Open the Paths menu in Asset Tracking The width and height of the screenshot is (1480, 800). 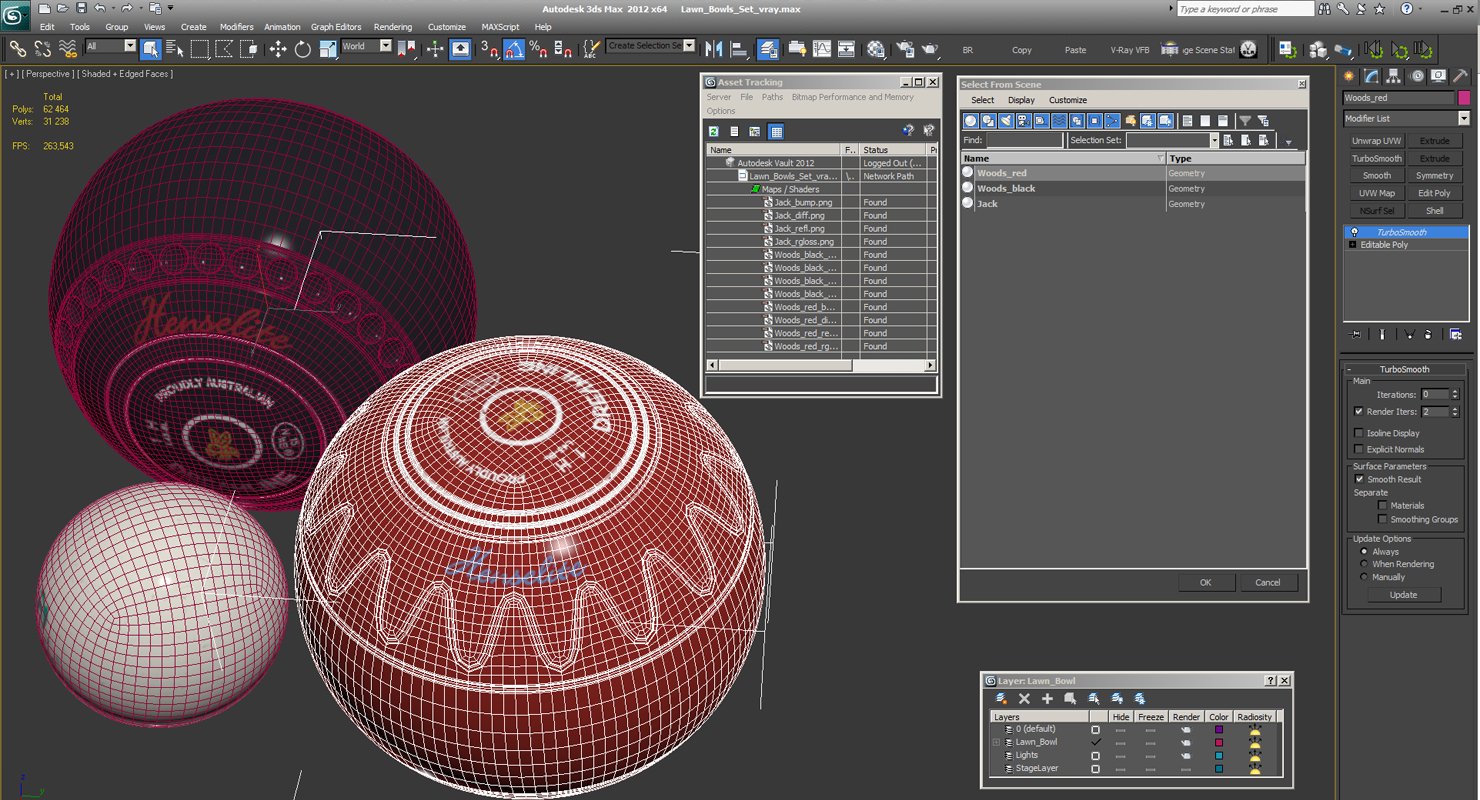coord(772,97)
